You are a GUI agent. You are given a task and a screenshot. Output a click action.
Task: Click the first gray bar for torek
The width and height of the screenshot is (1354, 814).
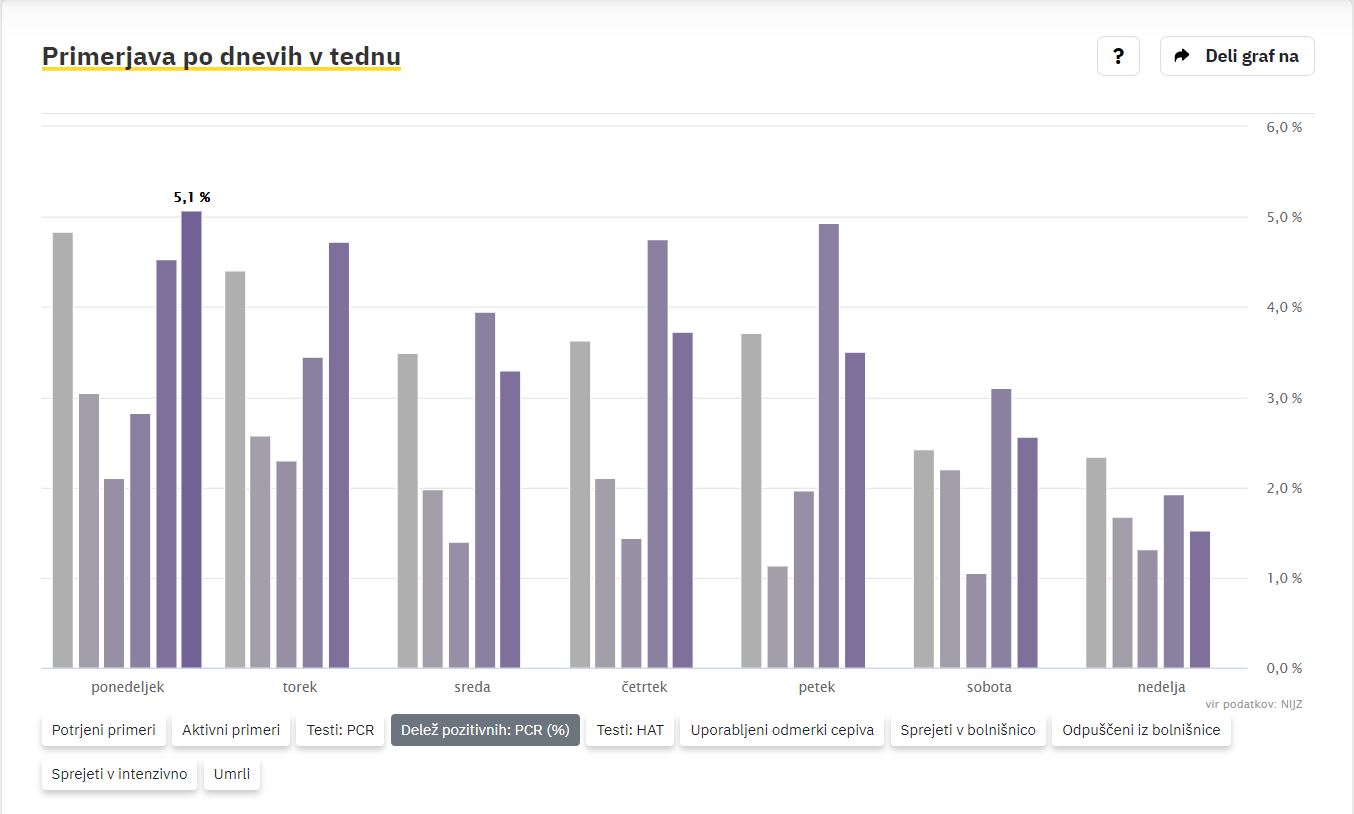pyautogui.click(x=235, y=470)
